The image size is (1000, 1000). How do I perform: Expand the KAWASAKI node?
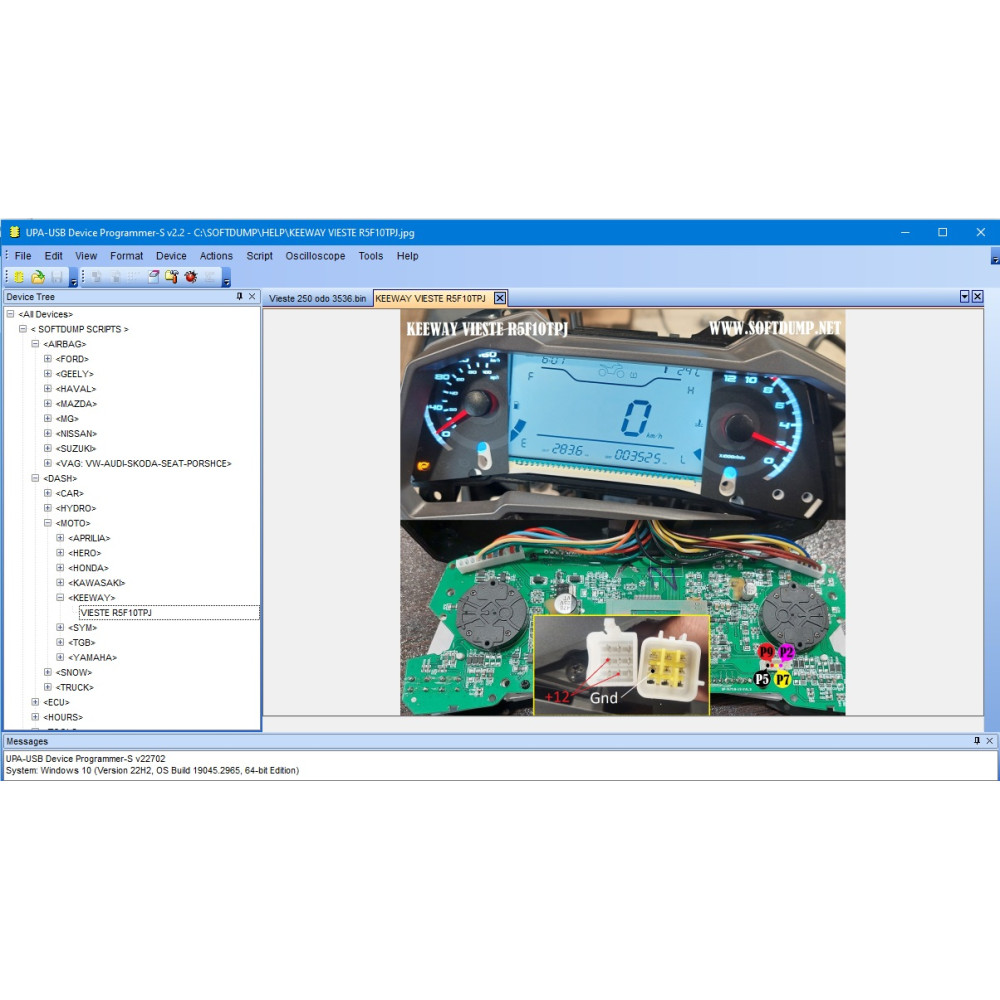(x=60, y=582)
